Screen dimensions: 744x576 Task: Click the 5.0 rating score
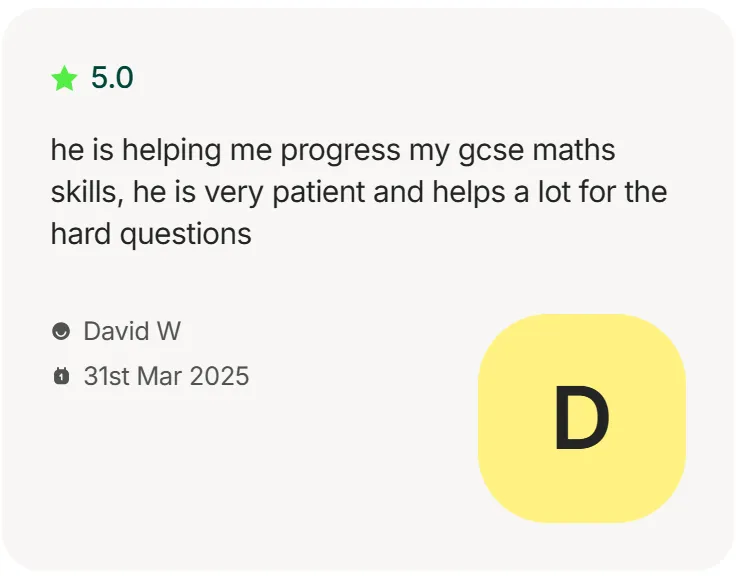pyautogui.click(x=112, y=77)
